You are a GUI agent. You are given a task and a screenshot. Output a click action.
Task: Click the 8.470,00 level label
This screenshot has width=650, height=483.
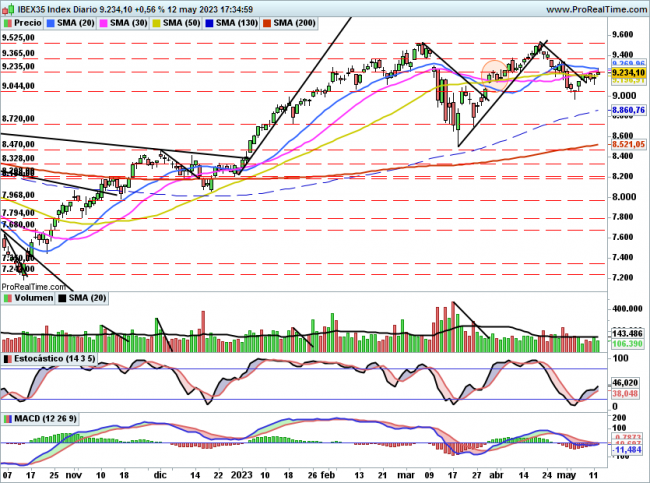point(18,144)
